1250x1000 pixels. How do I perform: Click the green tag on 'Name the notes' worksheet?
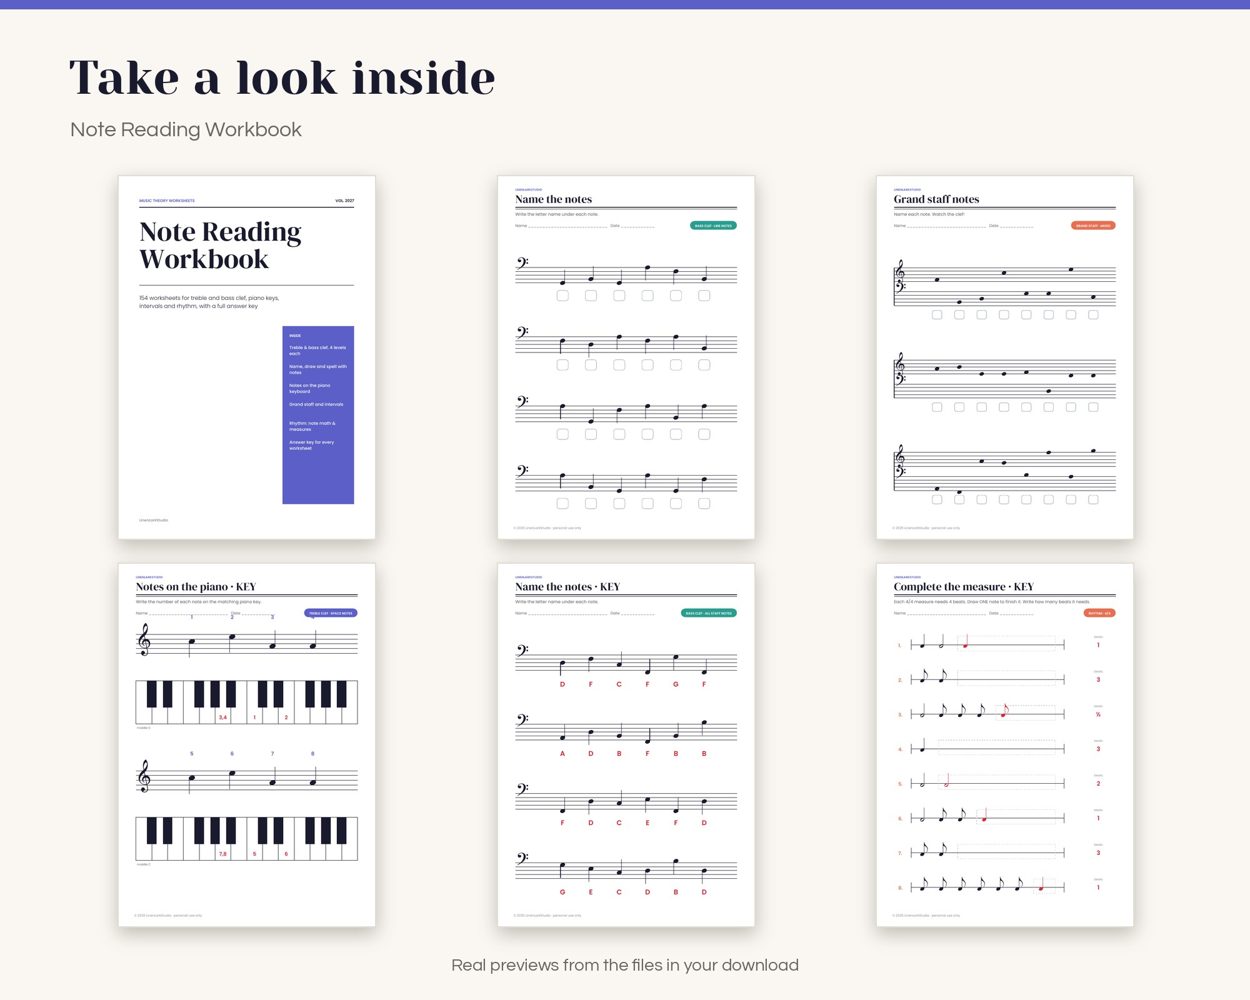click(x=713, y=226)
